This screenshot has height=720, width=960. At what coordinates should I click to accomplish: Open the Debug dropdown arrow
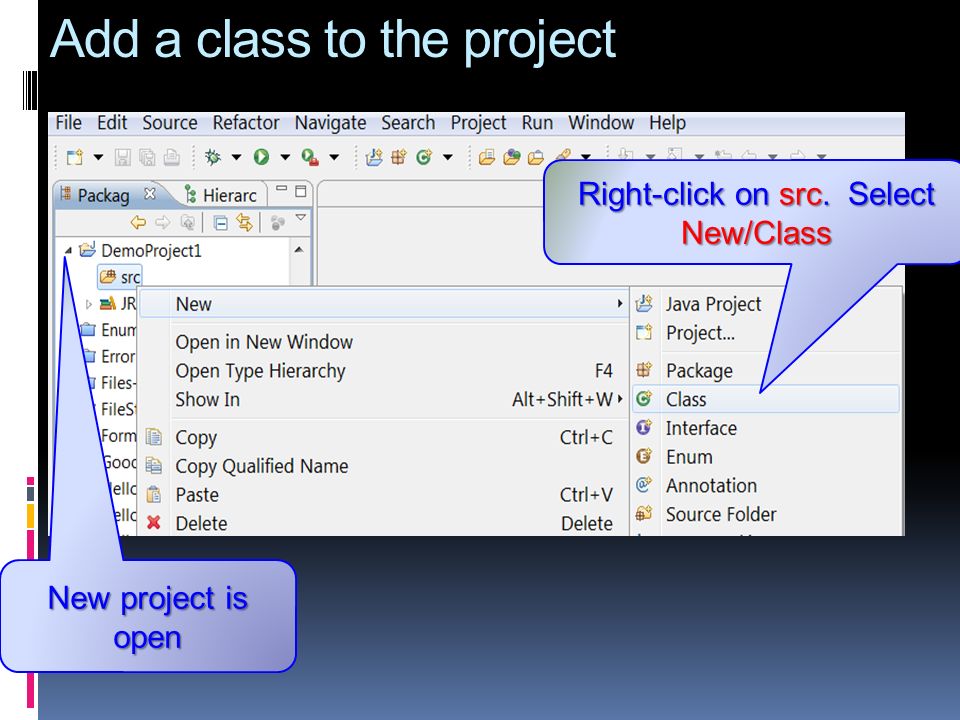pyautogui.click(x=236, y=157)
